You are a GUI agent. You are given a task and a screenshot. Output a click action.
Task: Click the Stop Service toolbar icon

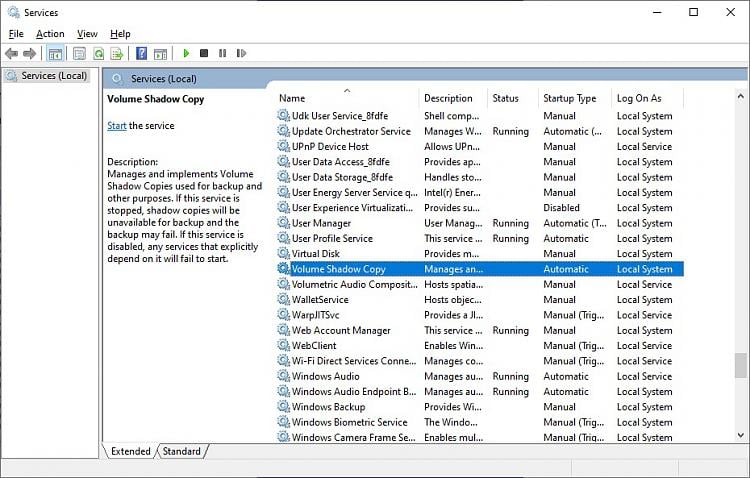click(204, 53)
